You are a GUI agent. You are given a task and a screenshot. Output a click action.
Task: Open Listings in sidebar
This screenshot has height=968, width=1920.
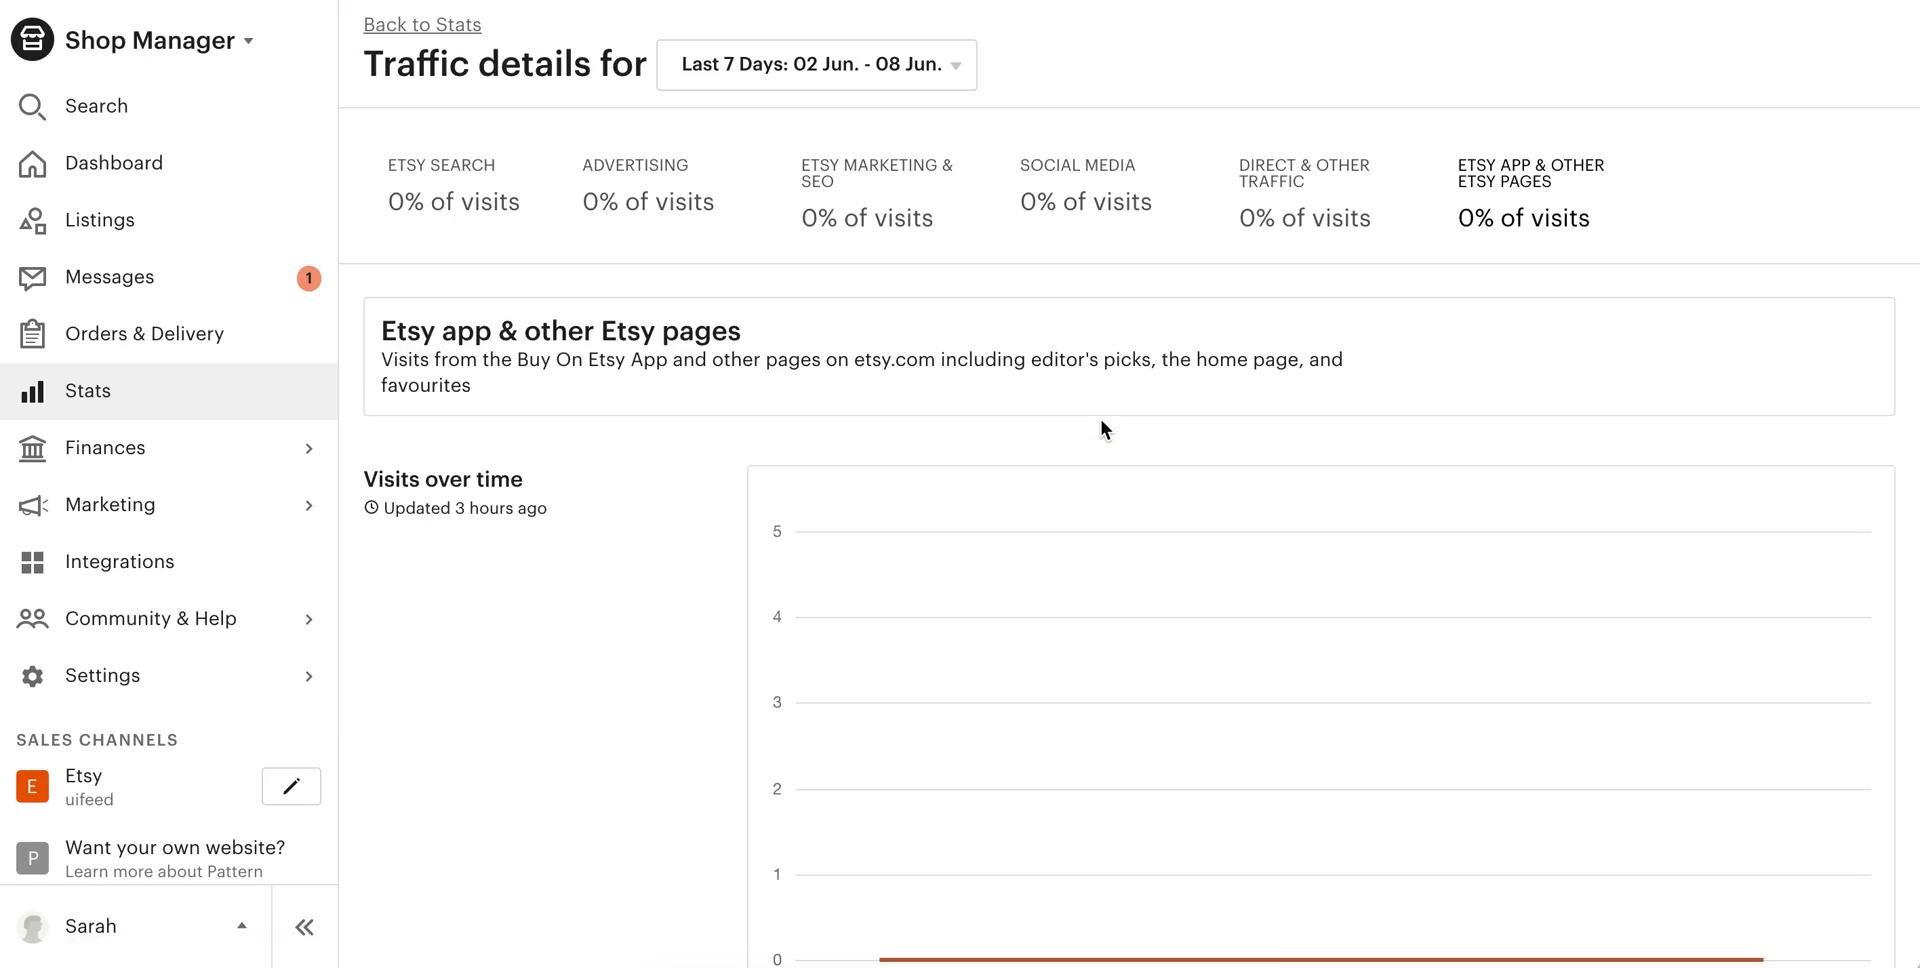point(169,220)
